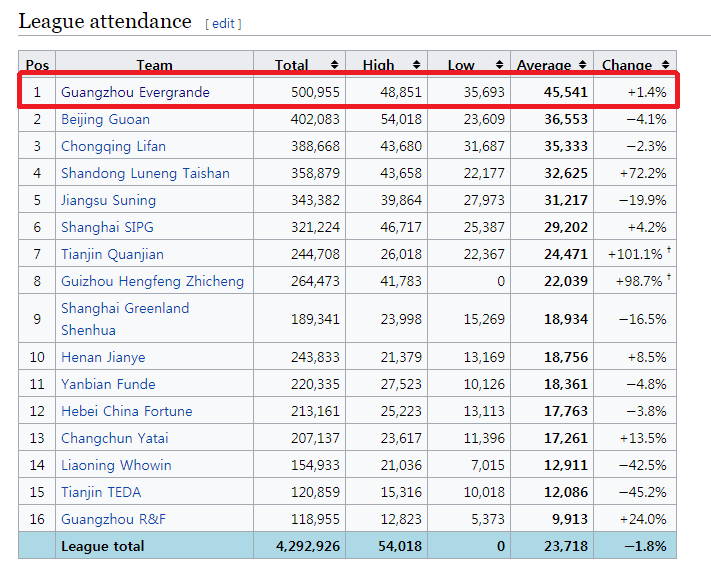This screenshot has width=711, height=571.
Task: Go to Chongqing Lifan team page
Action: 112,146
